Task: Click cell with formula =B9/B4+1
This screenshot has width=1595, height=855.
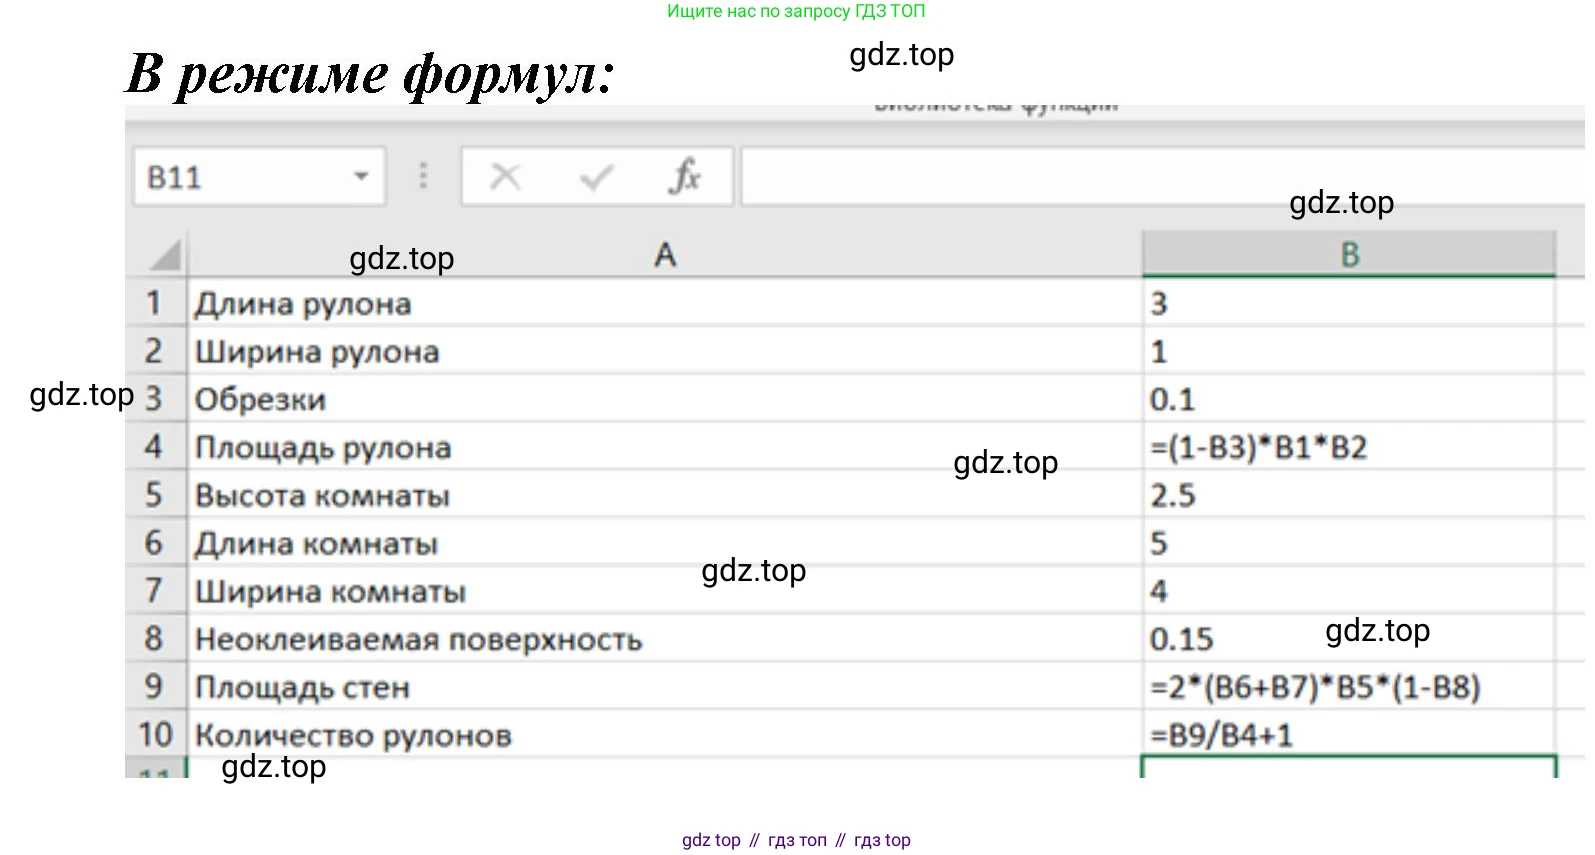Action: tap(1349, 734)
